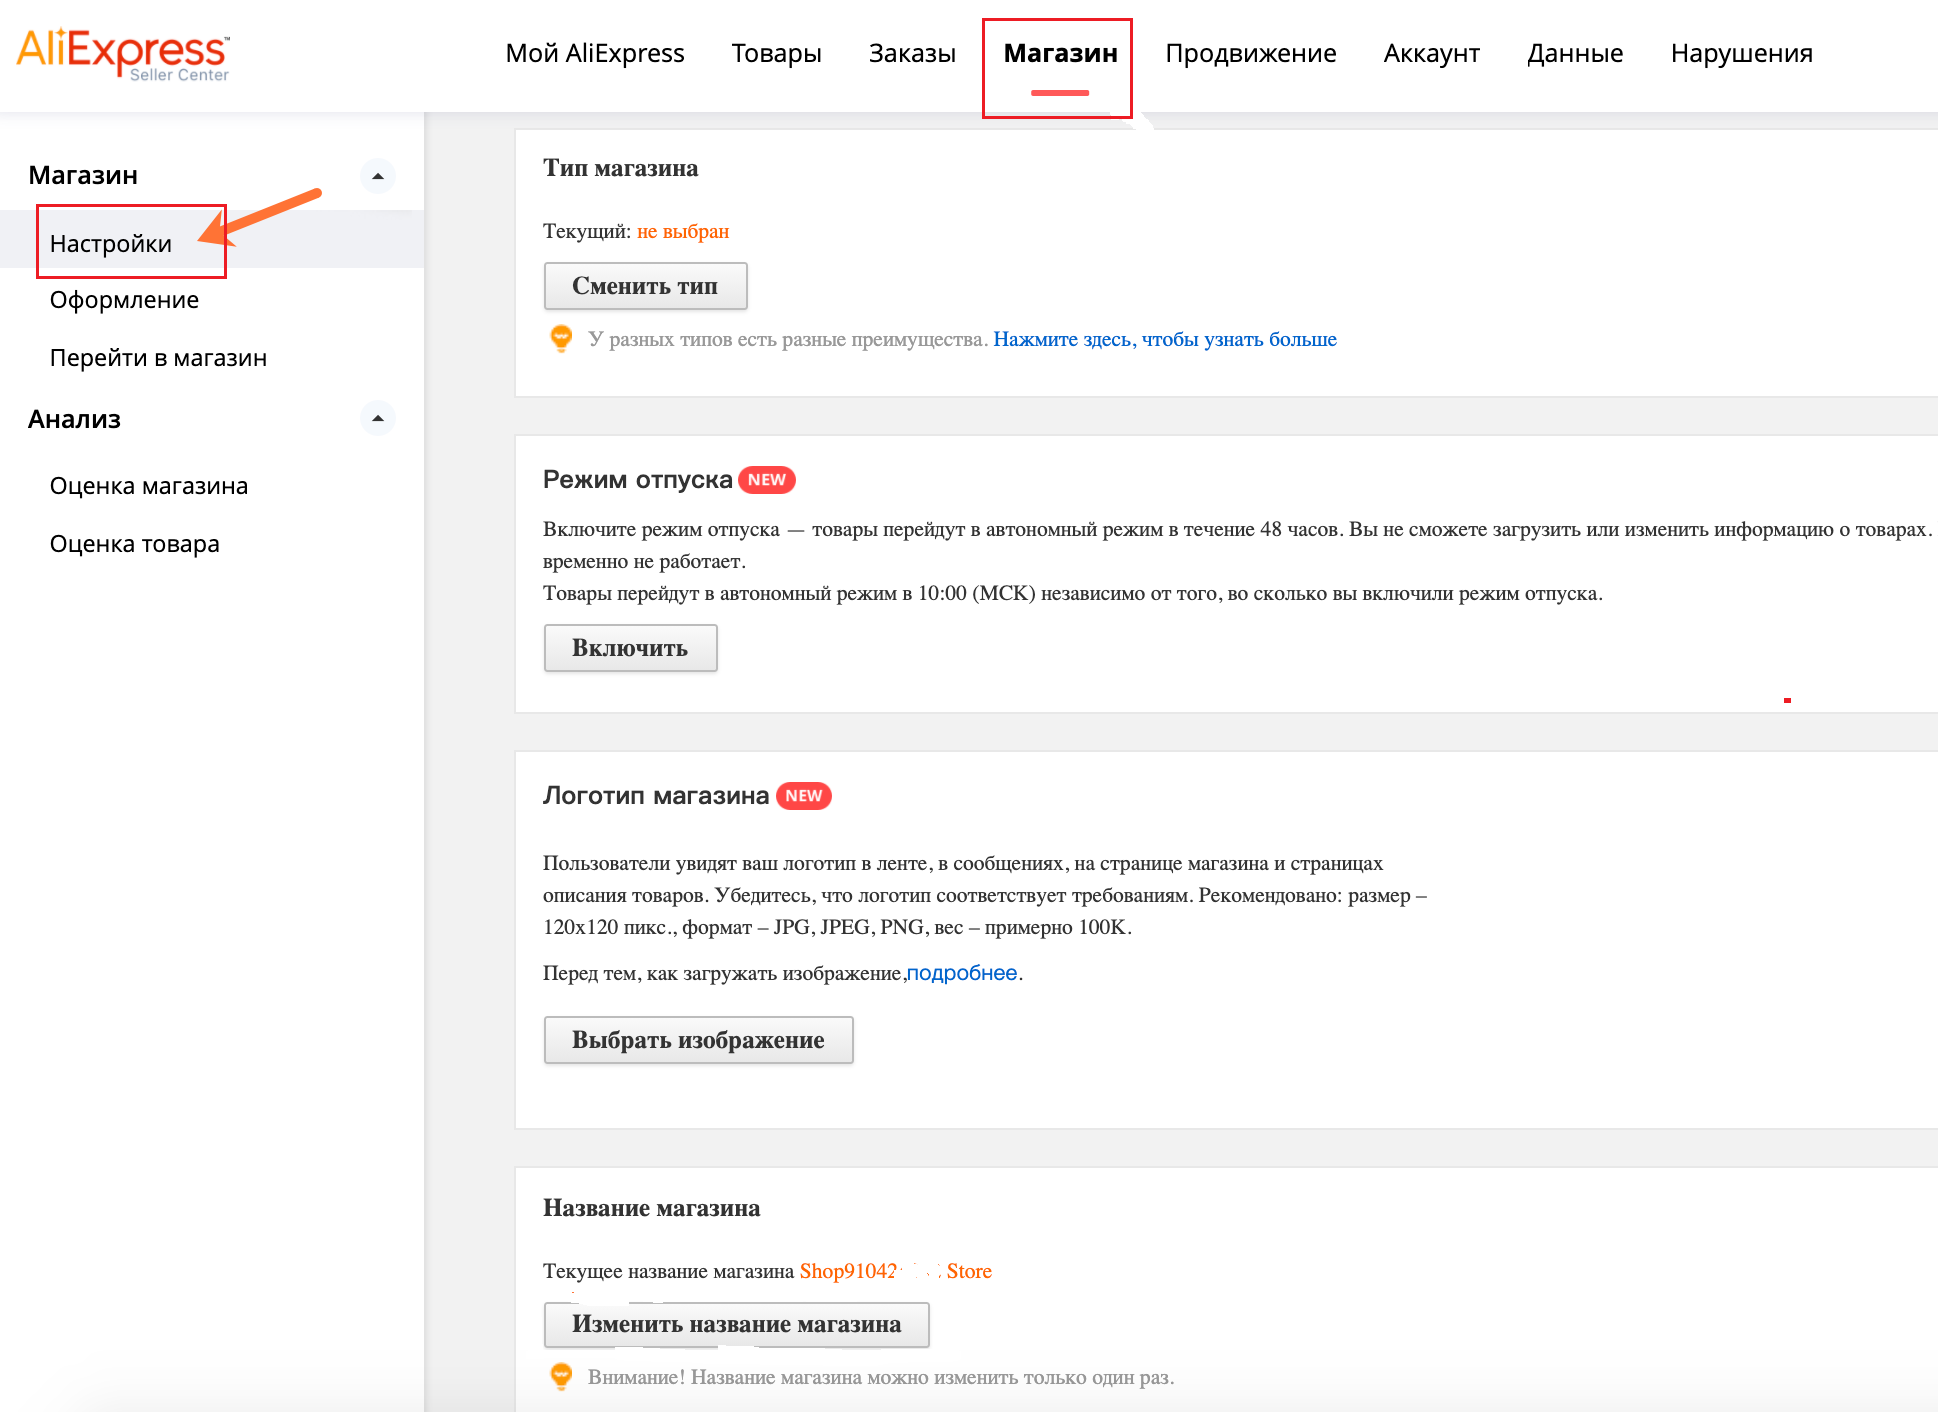Open the Аккаунт menu
The image size is (1938, 1412).
pyautogui.click(x=1431, y=53)
